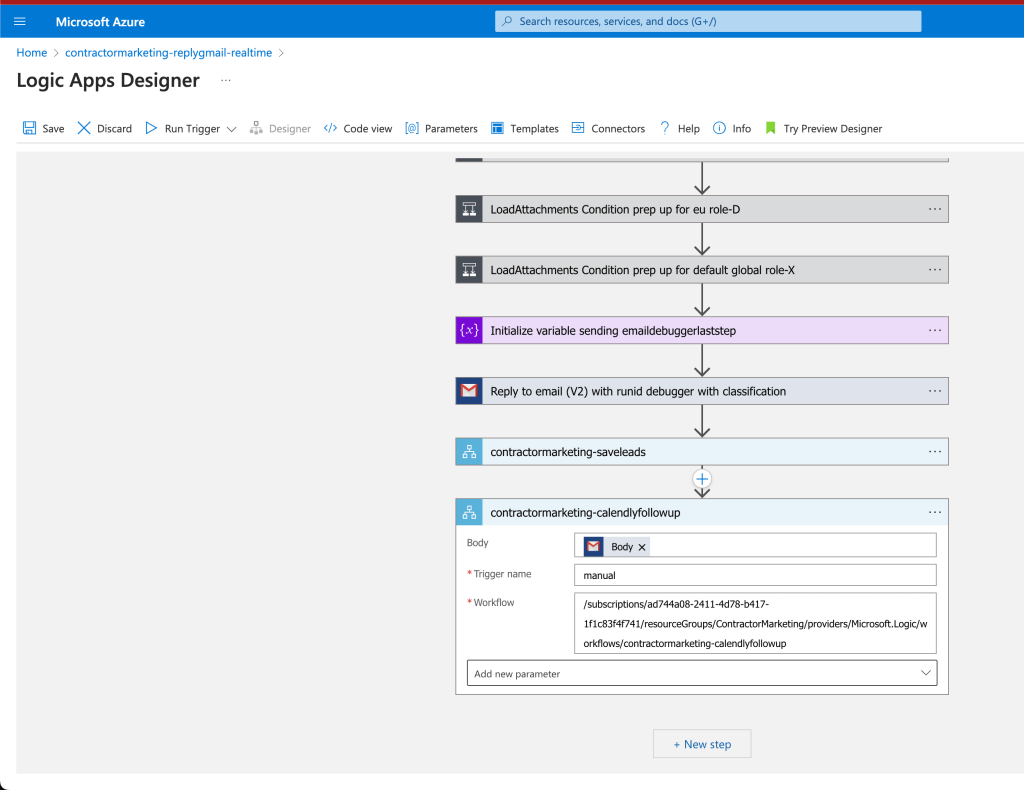Click the Info label in the toolbar
Image resolution: width=1024 pixels, height=790 pixels.
(x=741, y=129)
